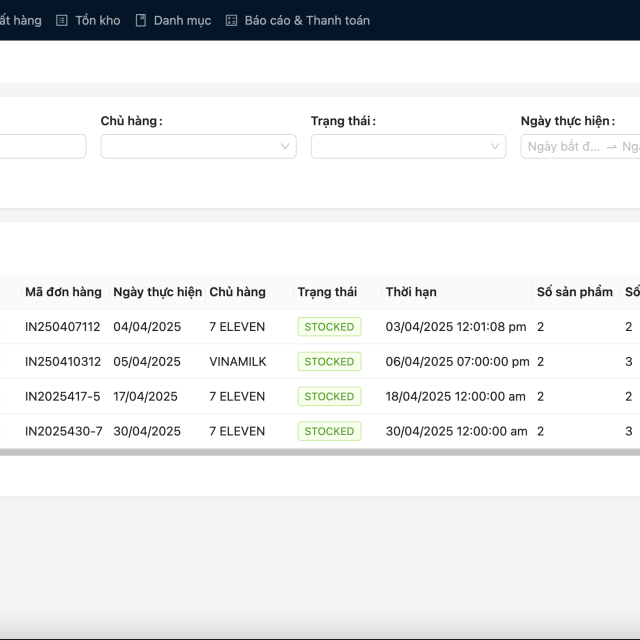Click the Trạng thái table column header
Viewport: 640px width, 640px height.
point(327,292)
